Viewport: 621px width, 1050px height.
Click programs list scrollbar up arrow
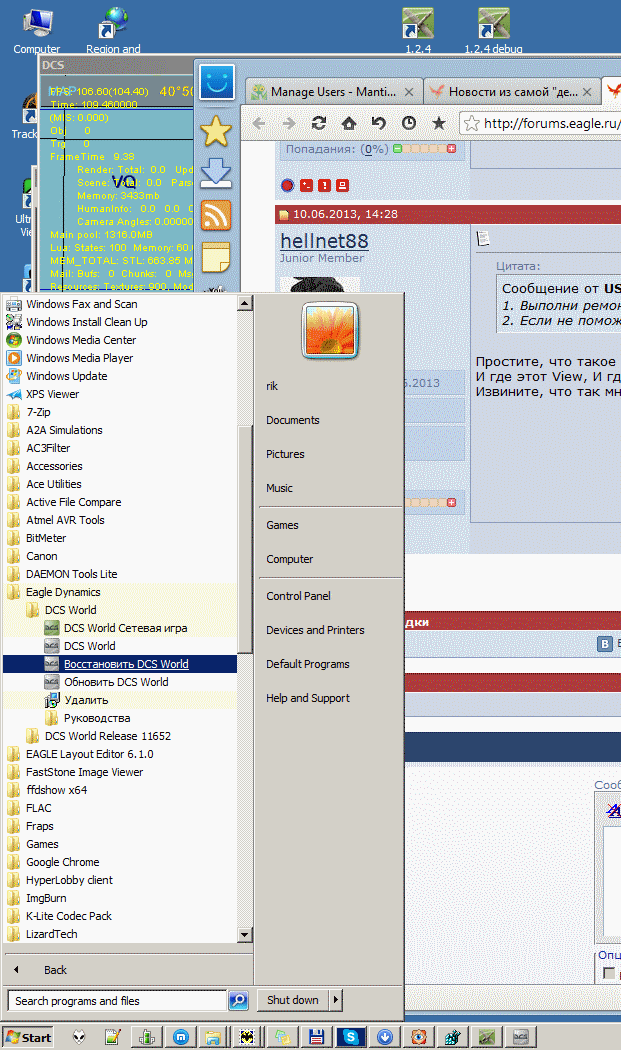(x=245, y=303)
